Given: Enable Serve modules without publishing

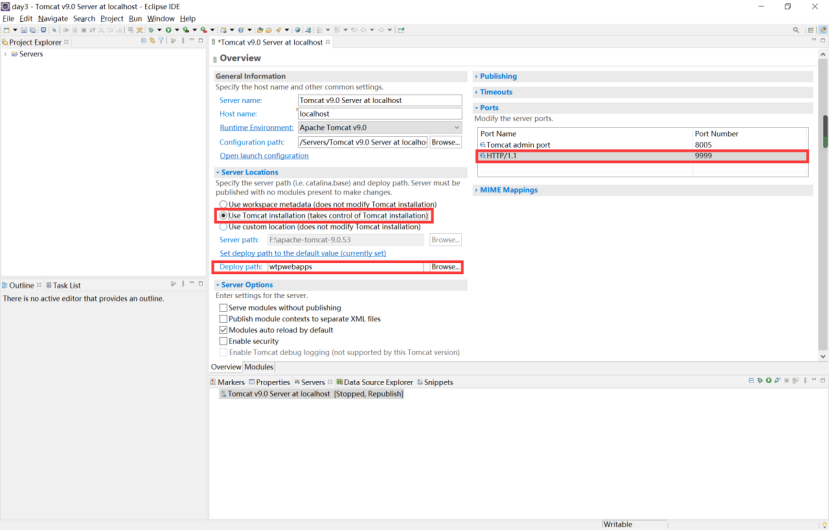Looking at the screenshot, I should tap(223, 308).
